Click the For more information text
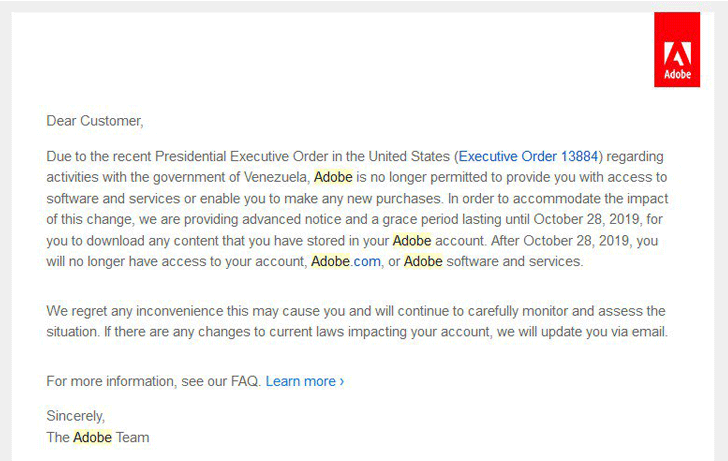The height and width of the screenshot is (461, 728). [x=111, y=381]
